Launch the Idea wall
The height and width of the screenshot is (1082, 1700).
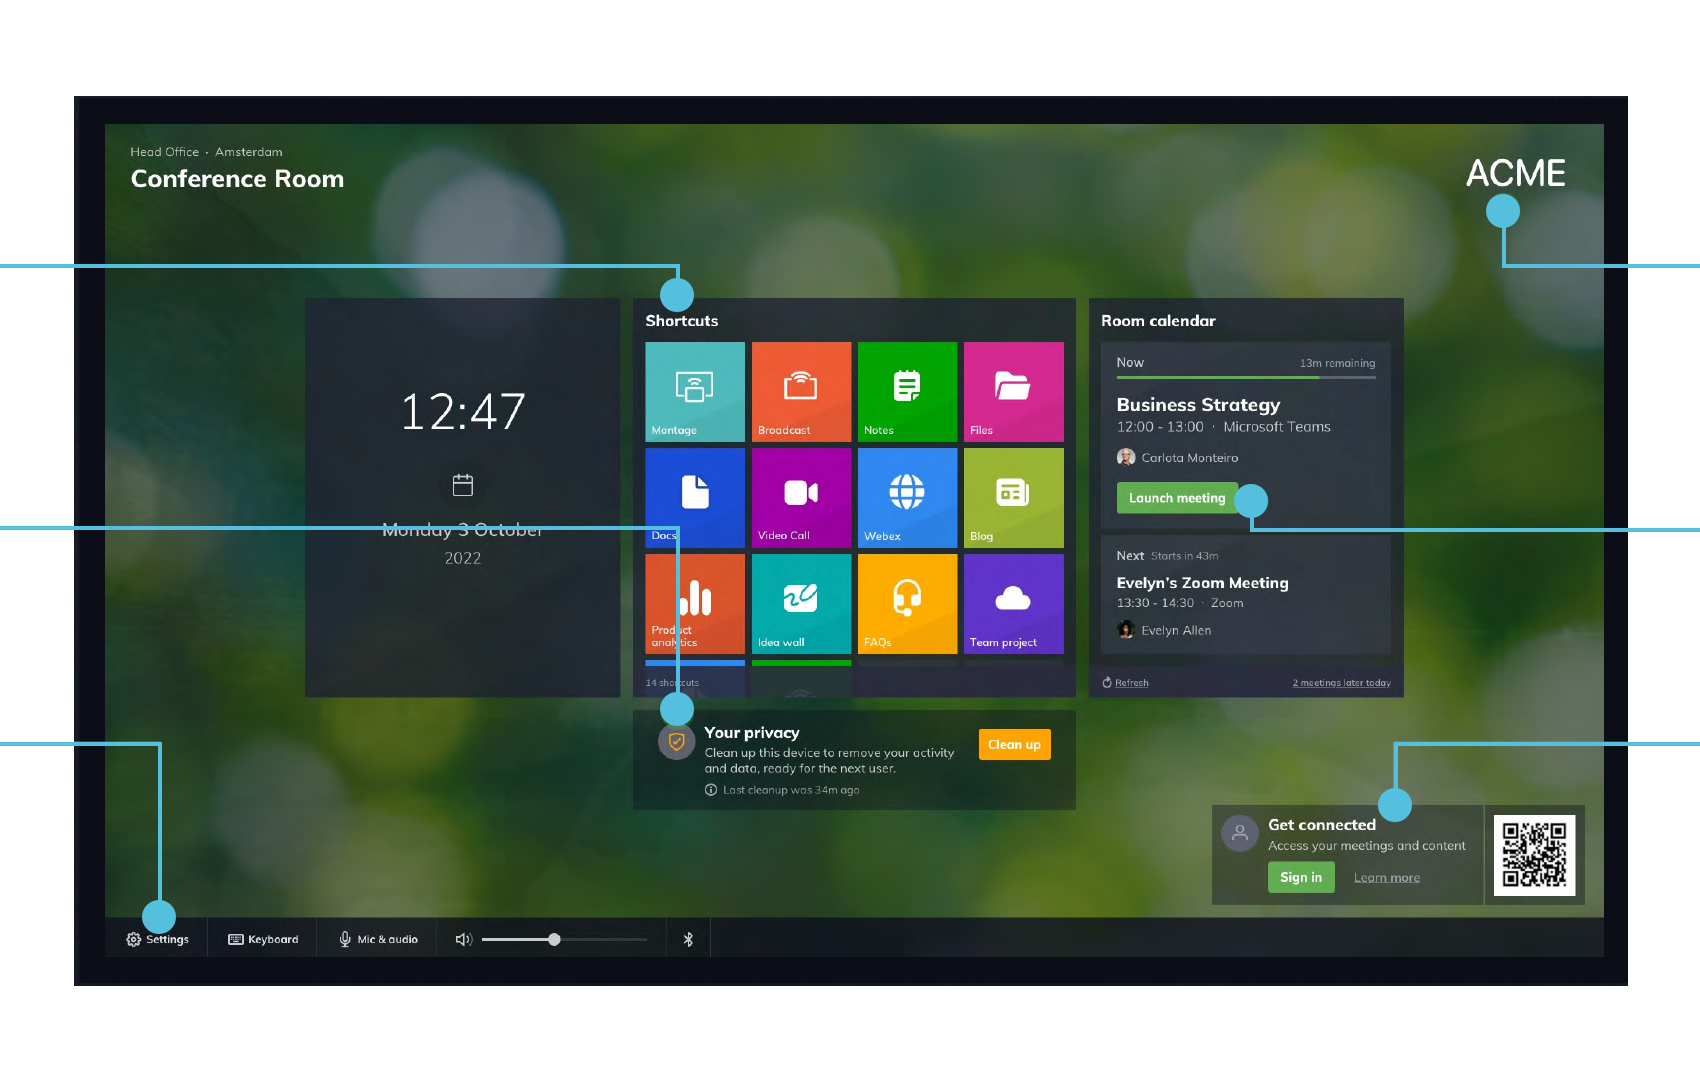tap(800, 603)
